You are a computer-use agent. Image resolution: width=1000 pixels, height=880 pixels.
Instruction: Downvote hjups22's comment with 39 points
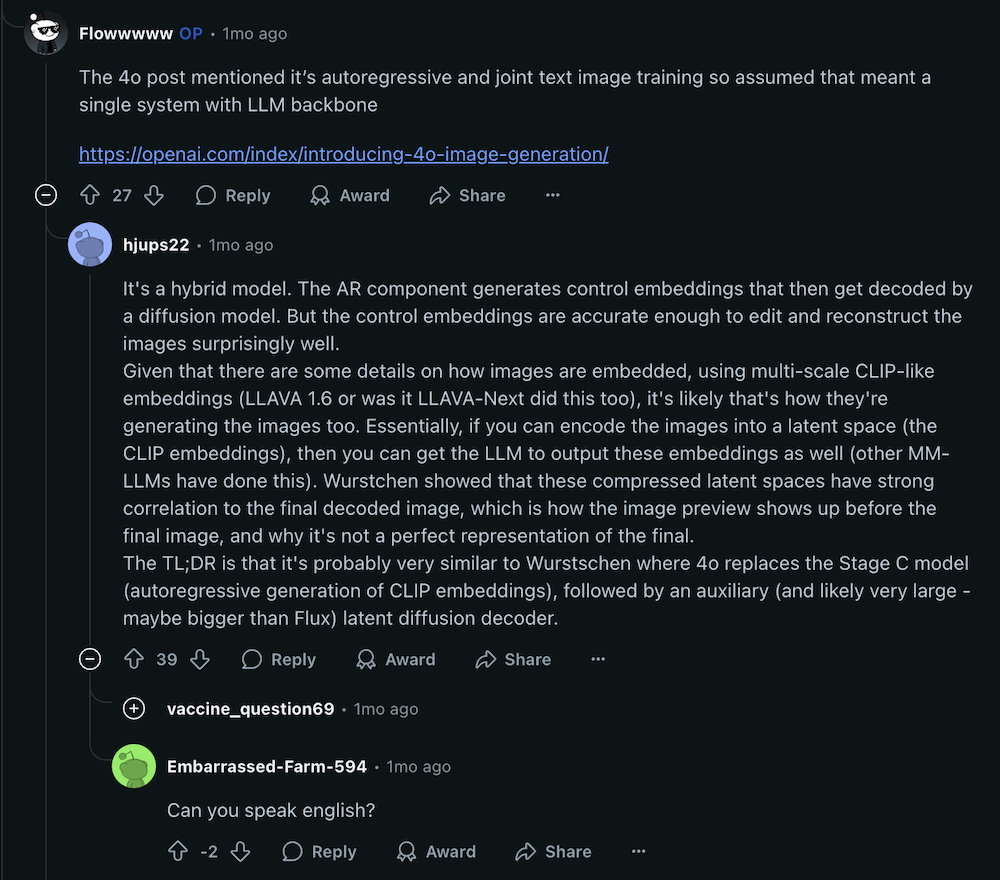[x=200, y=659]
